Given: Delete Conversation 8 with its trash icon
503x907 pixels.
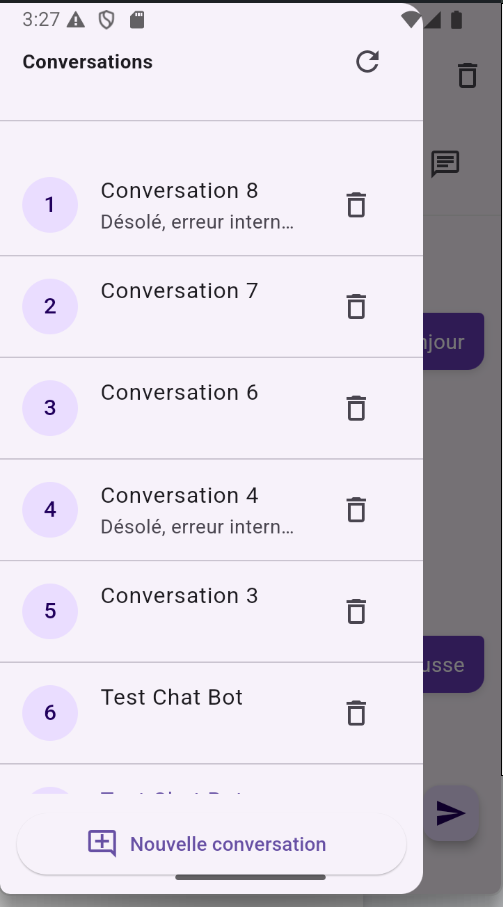Looking at the screenshot, I should point(356,205).
